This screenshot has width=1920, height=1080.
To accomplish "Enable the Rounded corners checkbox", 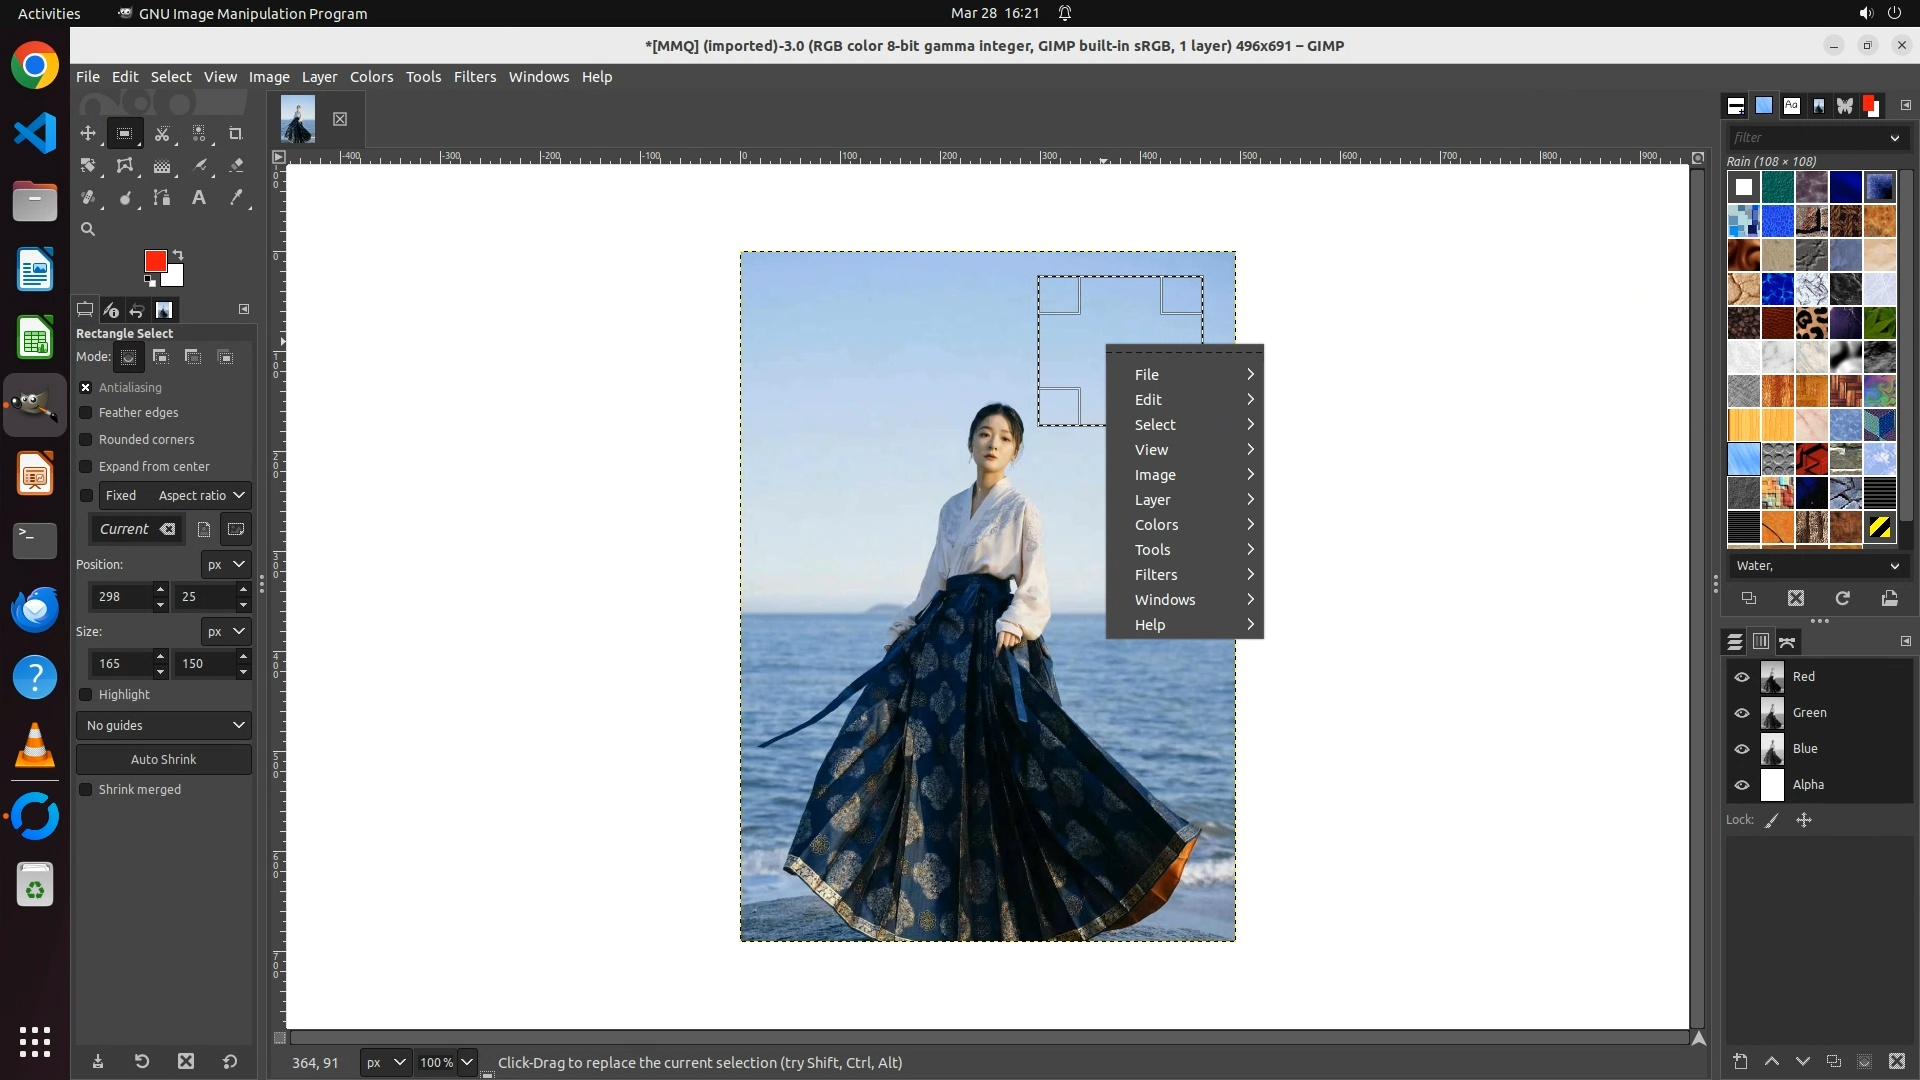I will 86,439.
